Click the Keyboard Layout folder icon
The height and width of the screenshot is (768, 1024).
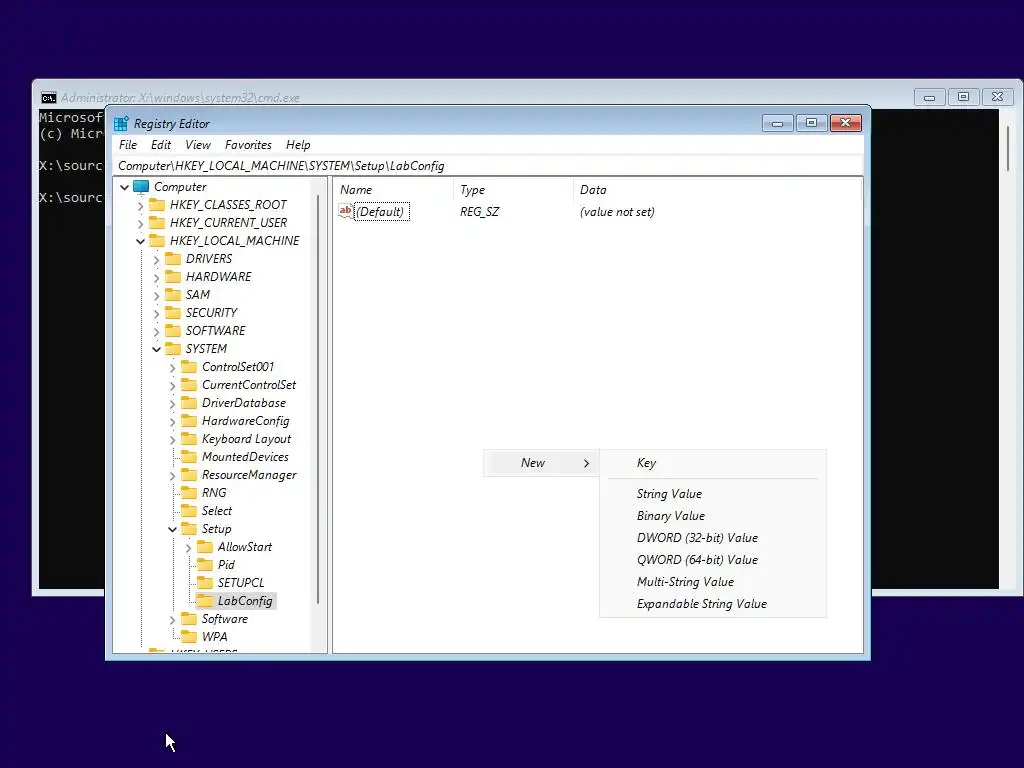[x=189, y=439]
